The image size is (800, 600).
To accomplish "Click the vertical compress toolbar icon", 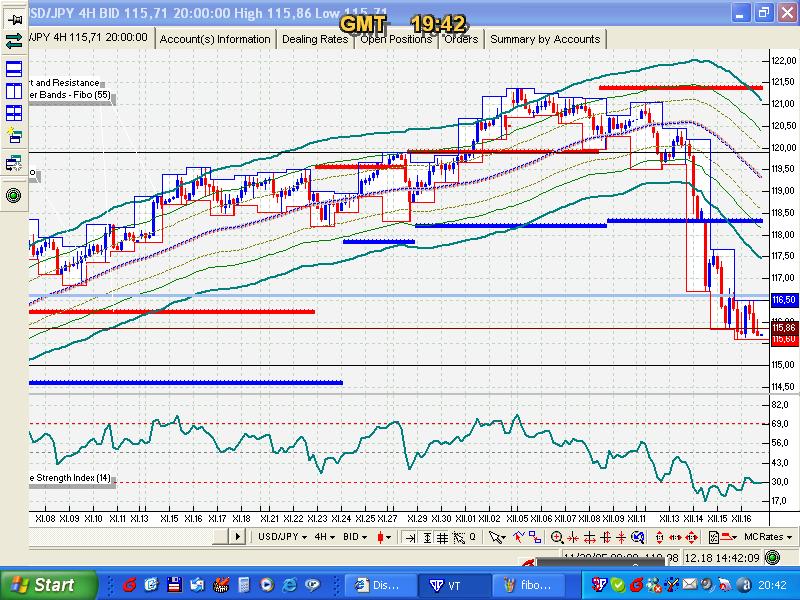I will pos(620,537).
